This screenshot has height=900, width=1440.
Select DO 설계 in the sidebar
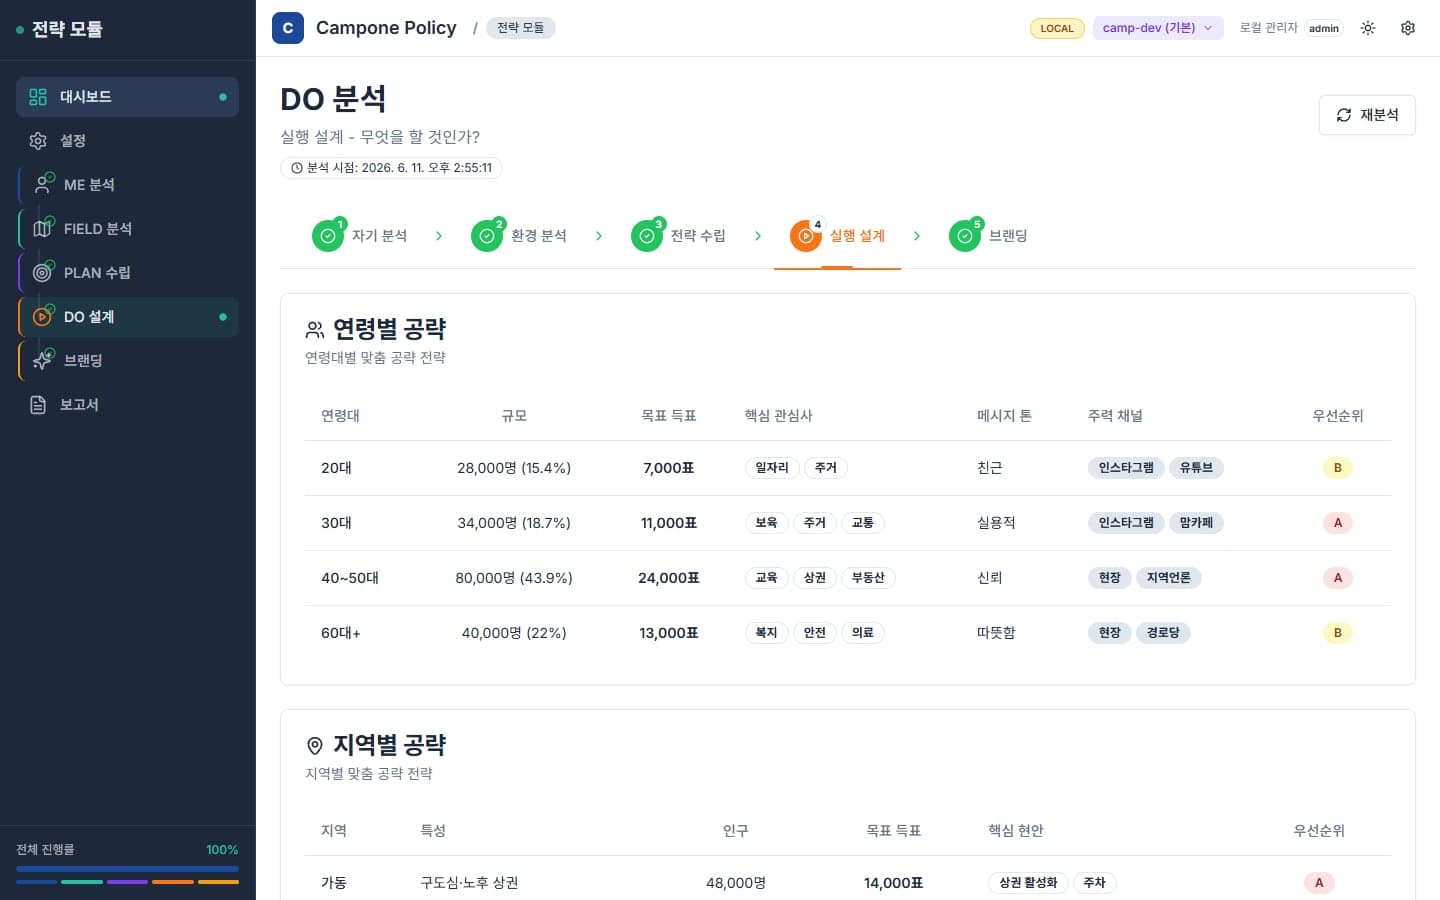(x=128, y=317)
